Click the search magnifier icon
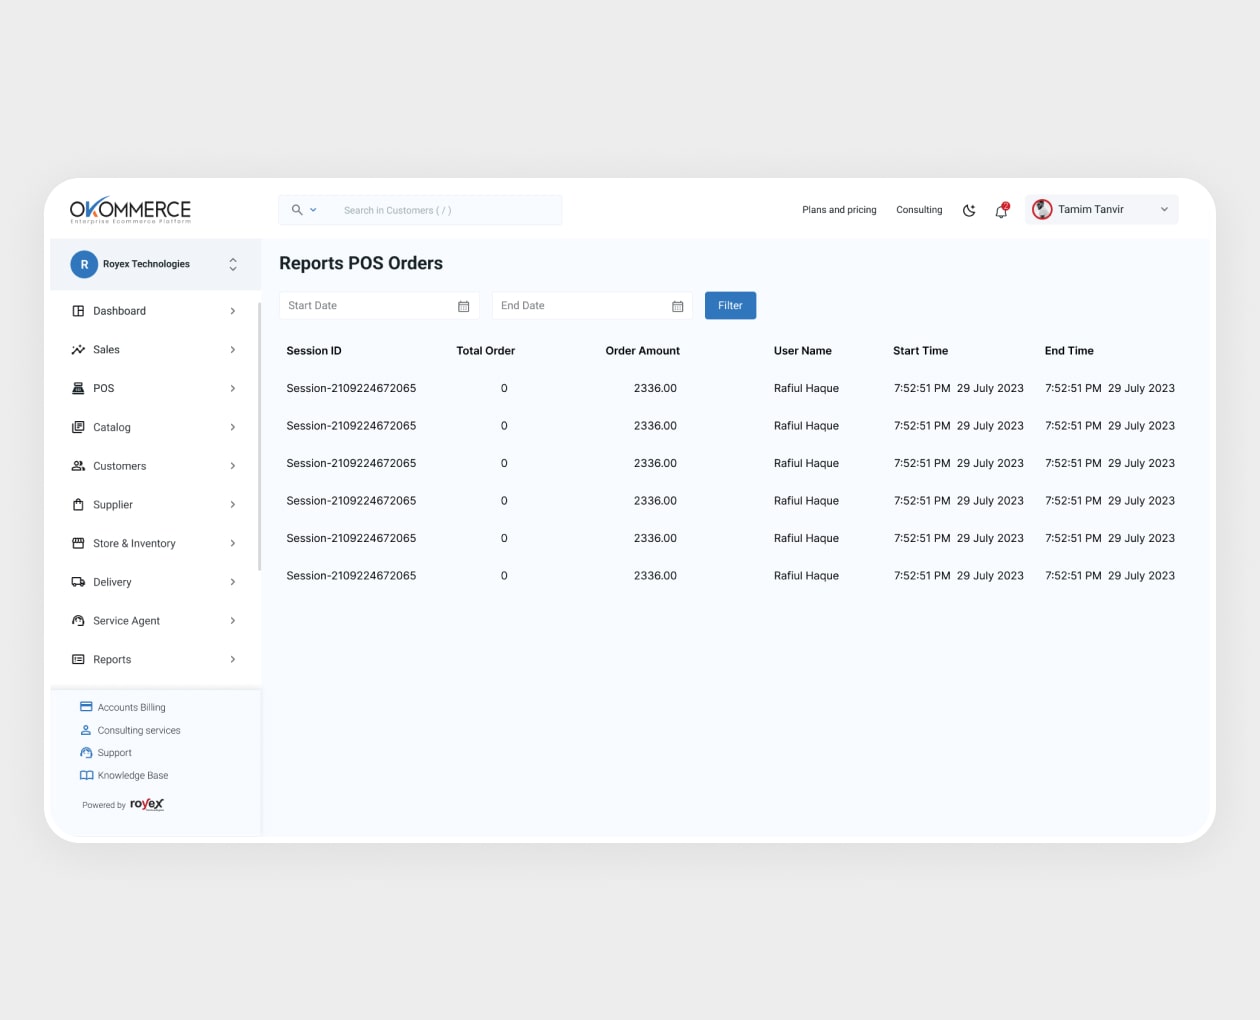 point(297,210)
